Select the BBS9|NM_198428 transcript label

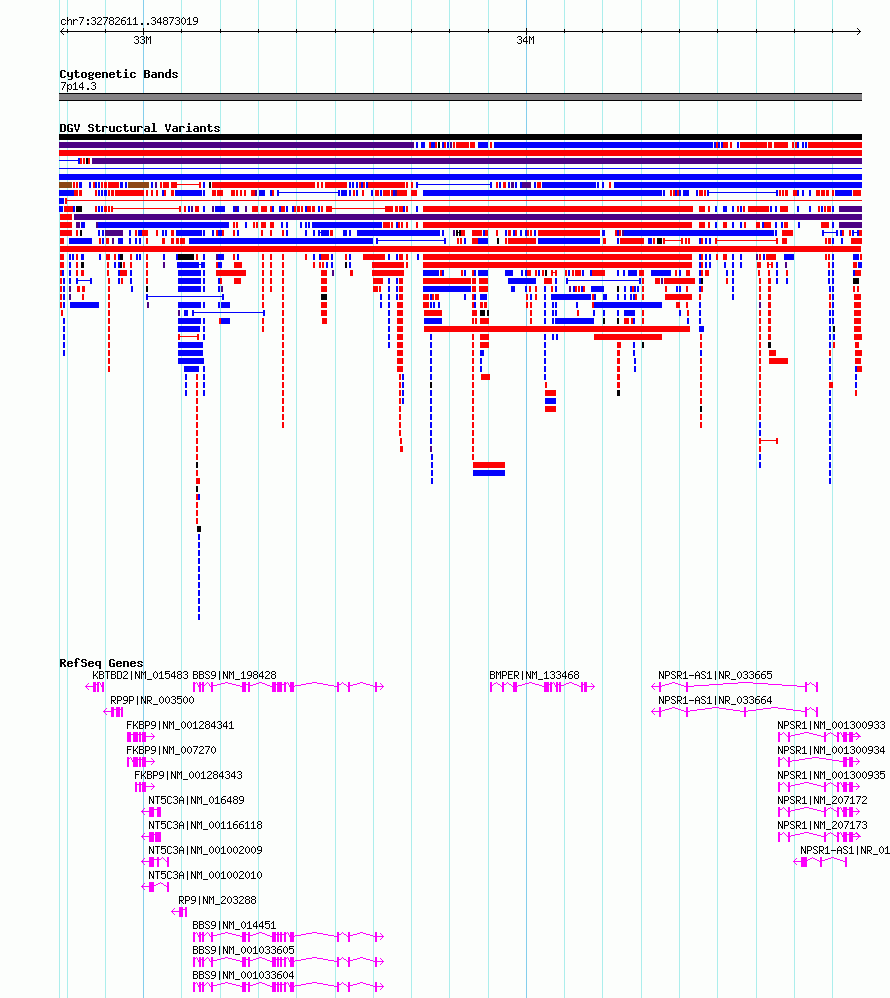click(x=234, y=675)
